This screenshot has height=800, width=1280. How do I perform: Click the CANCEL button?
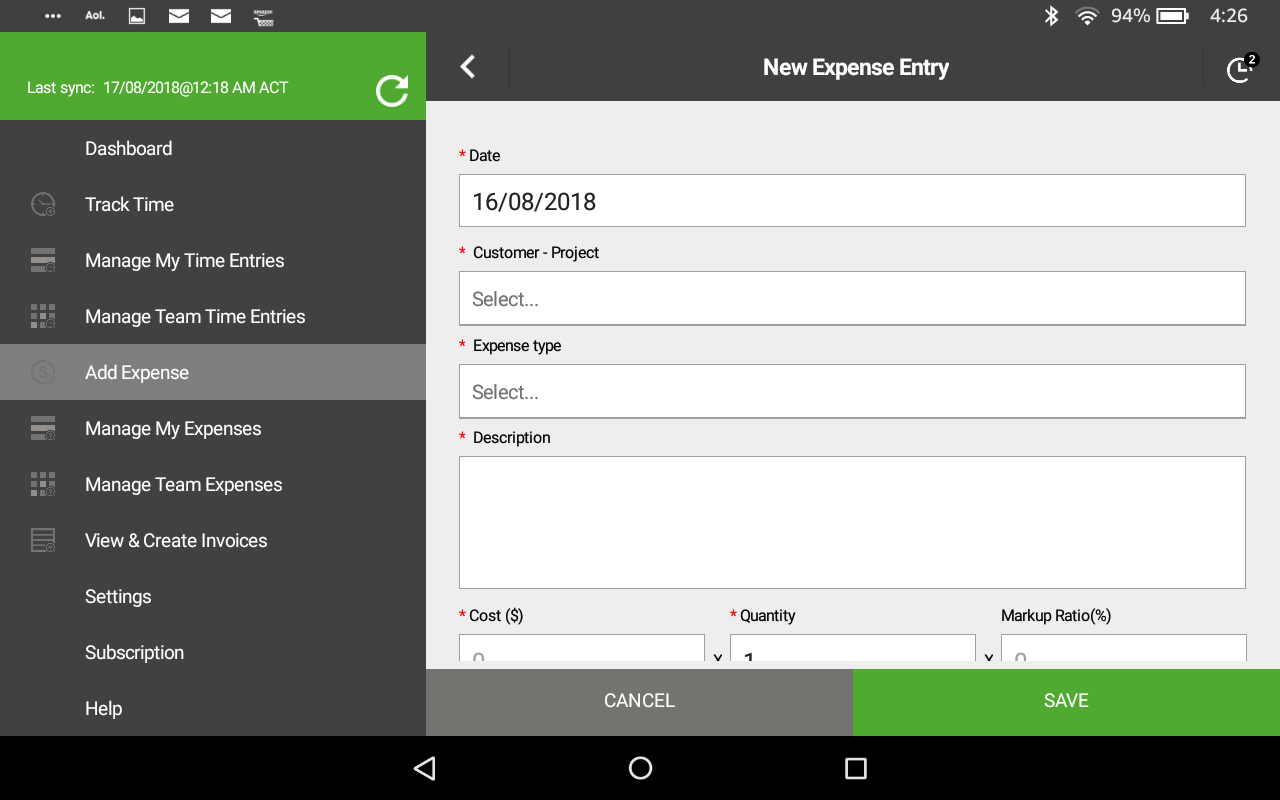[x=639, y=701]
